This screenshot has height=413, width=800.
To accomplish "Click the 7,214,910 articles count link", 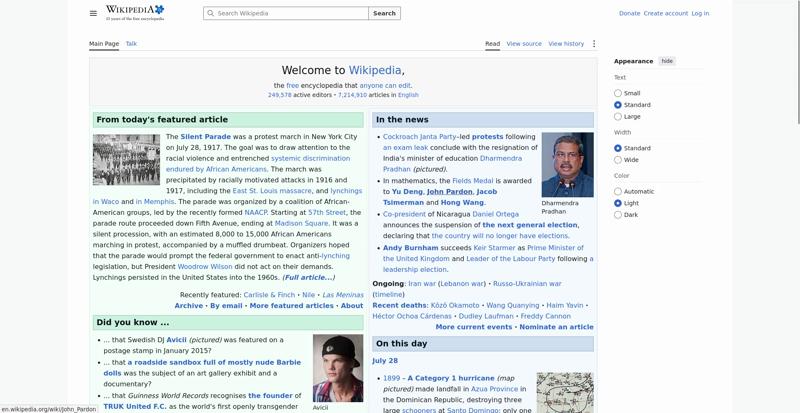I will coord(352,95).
